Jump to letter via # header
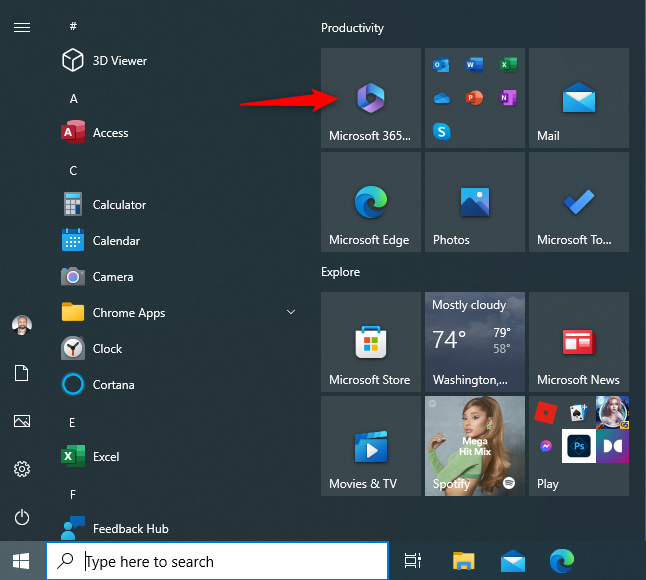The height and width of the screenshot is (580, 646). 73,26
